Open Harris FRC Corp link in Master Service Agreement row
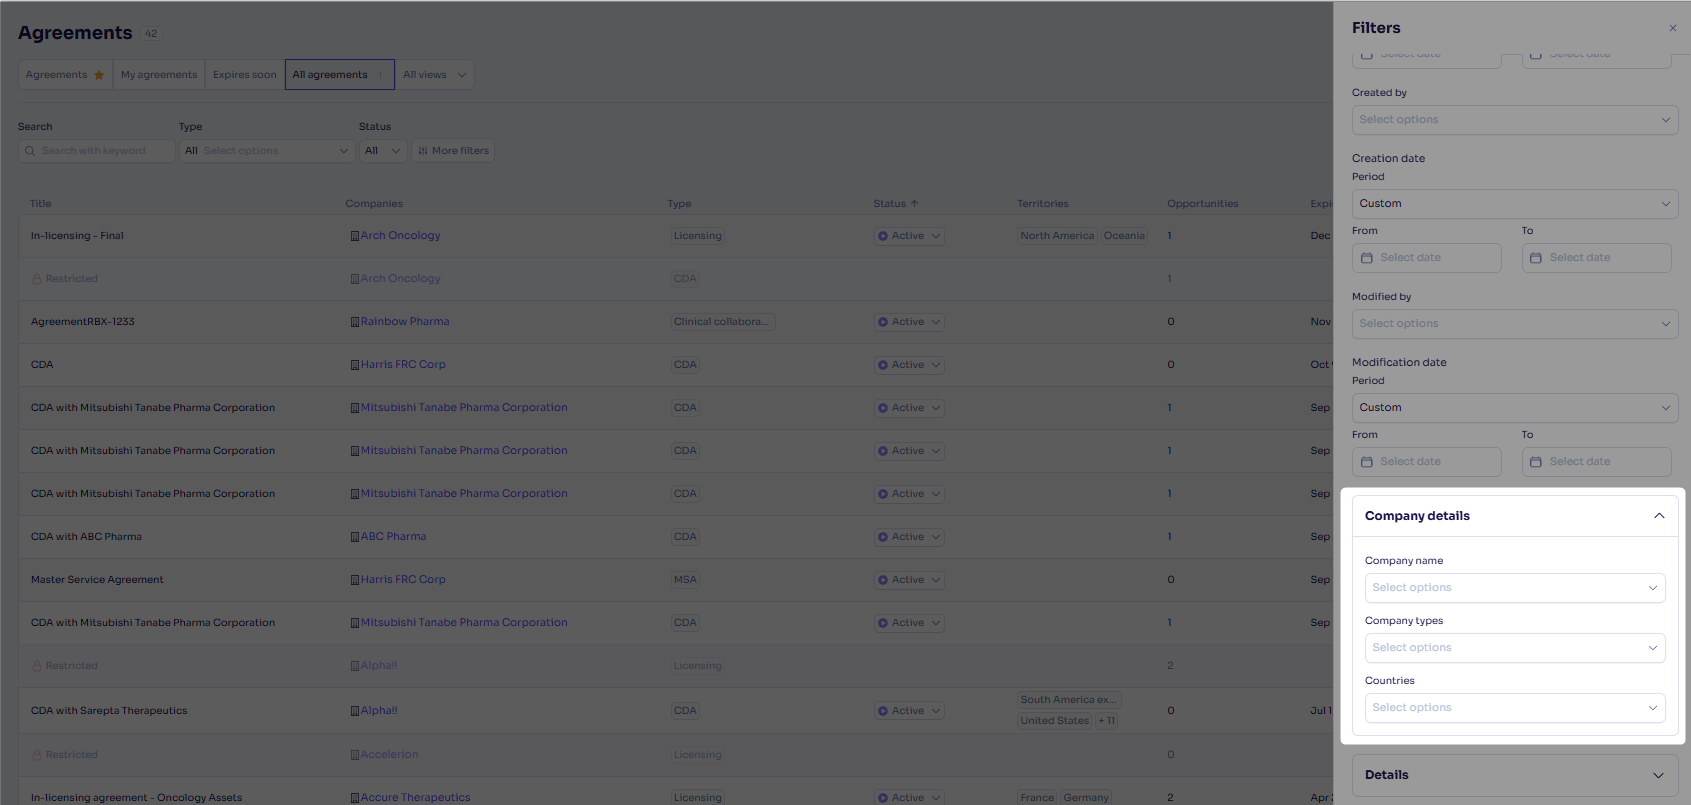The height and width of the screenshot is (805, 1691). (403, 580)
